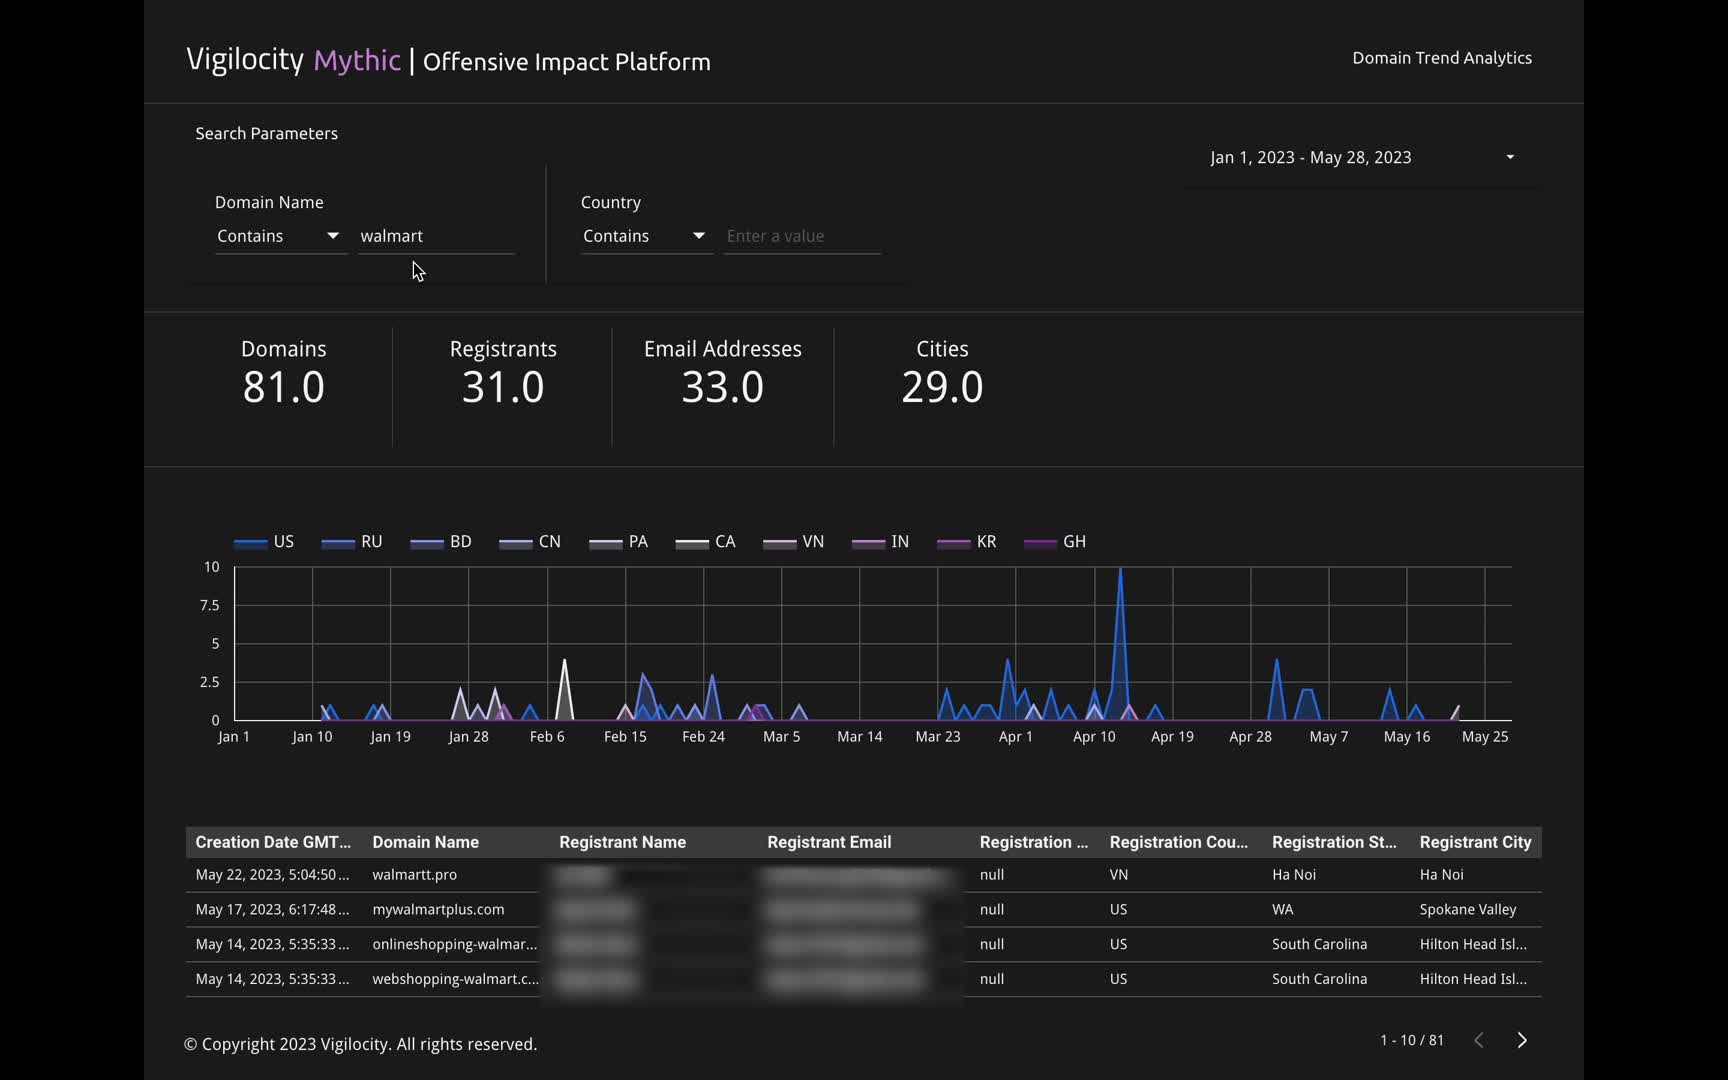Viewport: 1728px width, 1080px height.
Task: Toggle BD series in chart legend
Action: click(x=441, y=542)
